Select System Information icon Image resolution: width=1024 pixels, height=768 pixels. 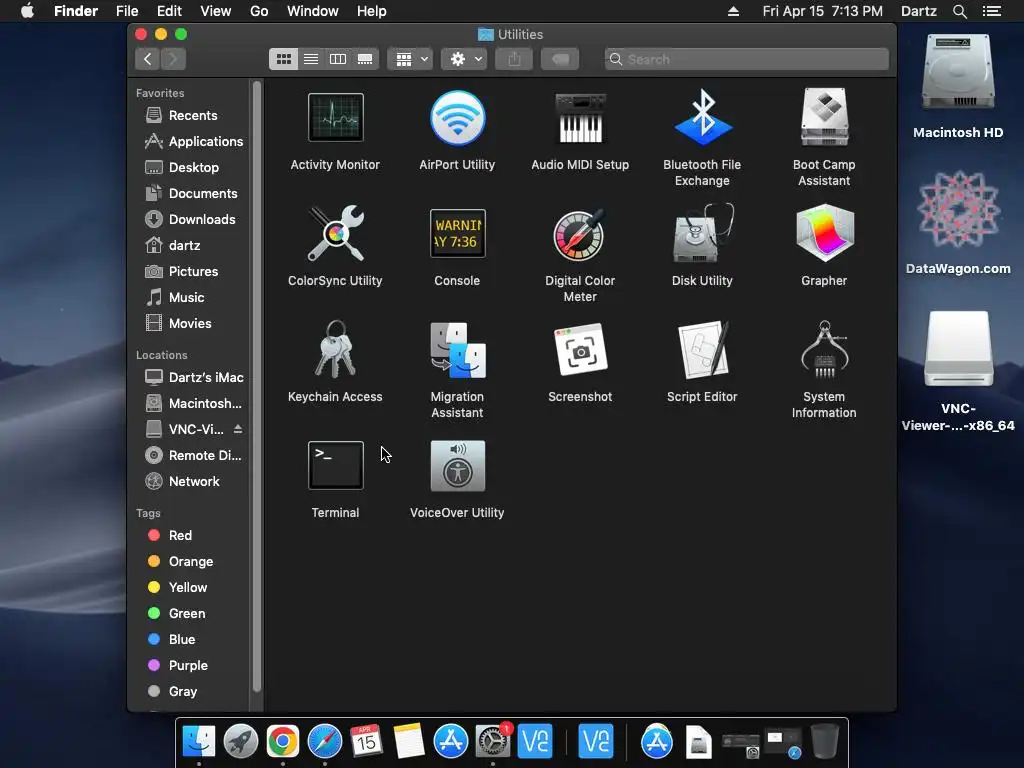[x=824, y=350]
